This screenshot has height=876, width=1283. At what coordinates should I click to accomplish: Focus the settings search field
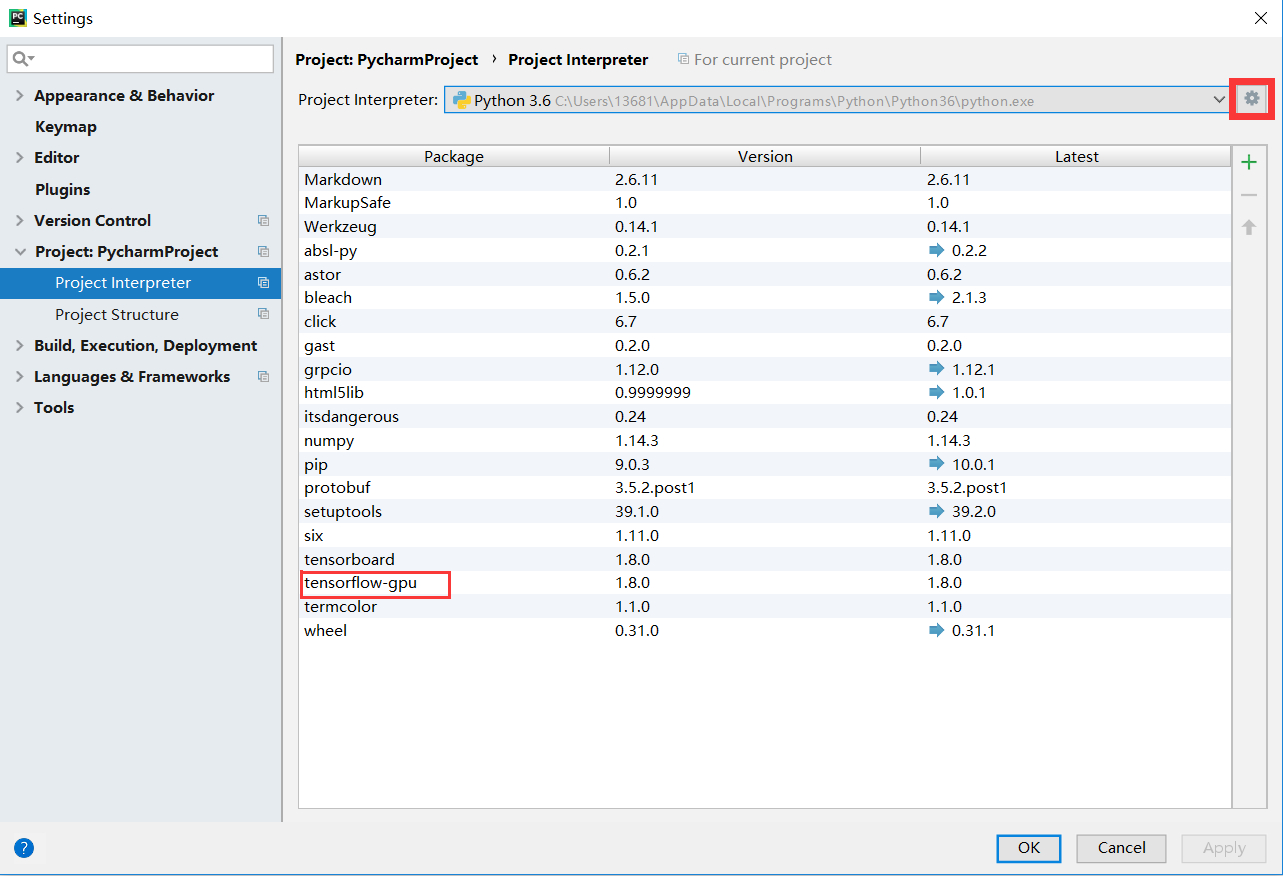[140, 59]
